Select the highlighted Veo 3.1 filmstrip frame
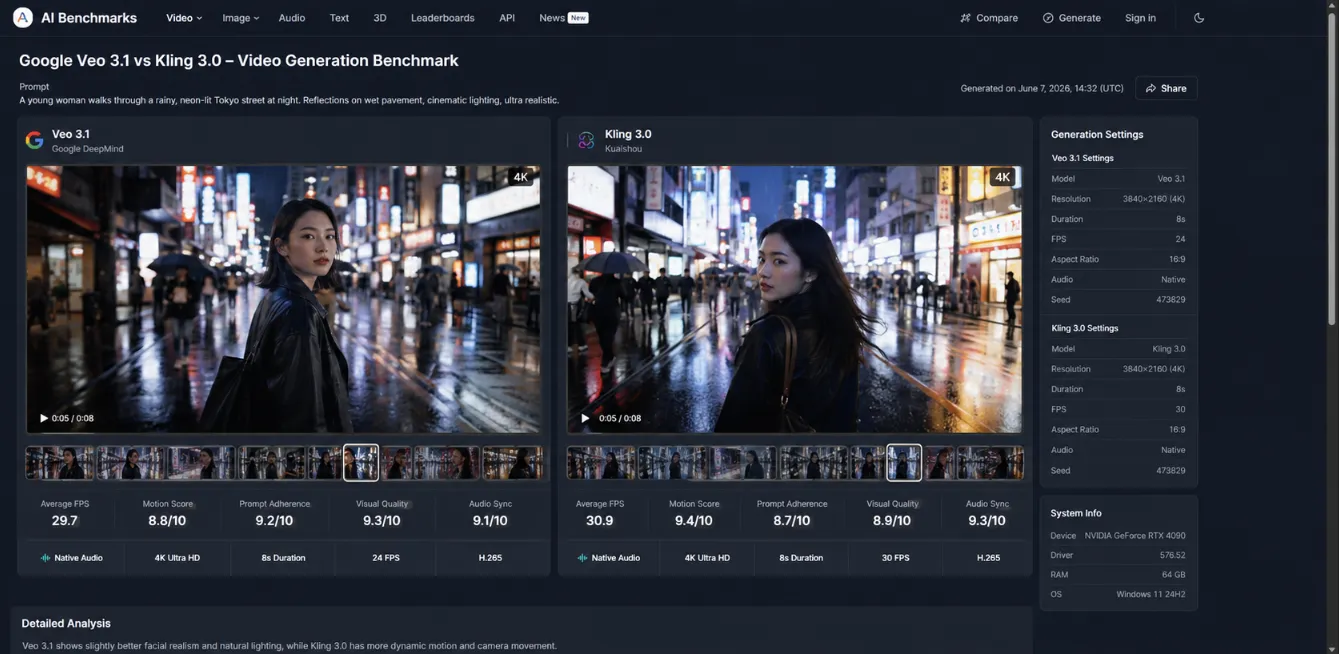 coord(361,463)
